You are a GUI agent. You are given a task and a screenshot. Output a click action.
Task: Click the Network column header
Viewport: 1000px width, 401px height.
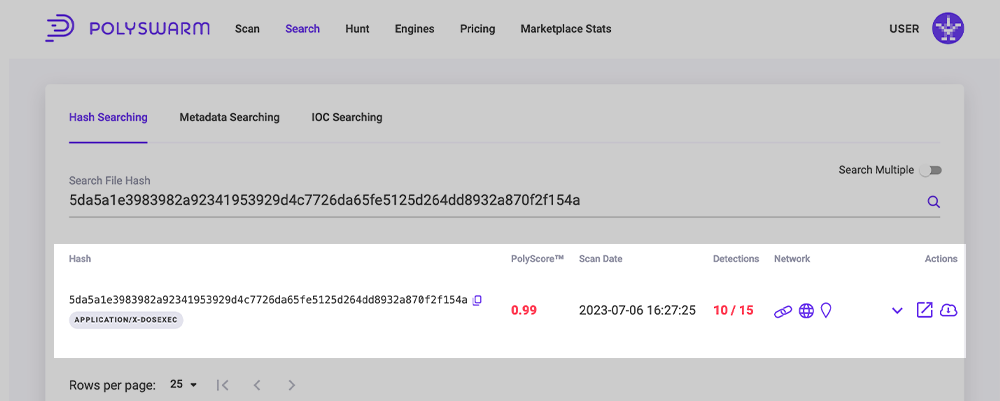(792, 259)
